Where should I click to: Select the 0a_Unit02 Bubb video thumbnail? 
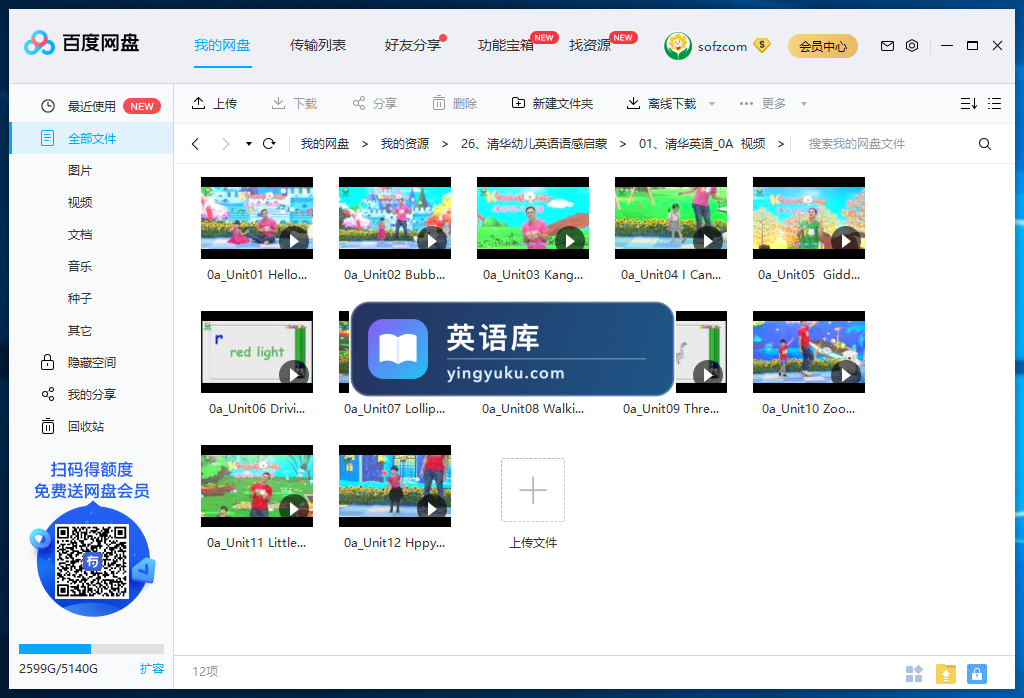pyautogui.click(x=395, y=218)
